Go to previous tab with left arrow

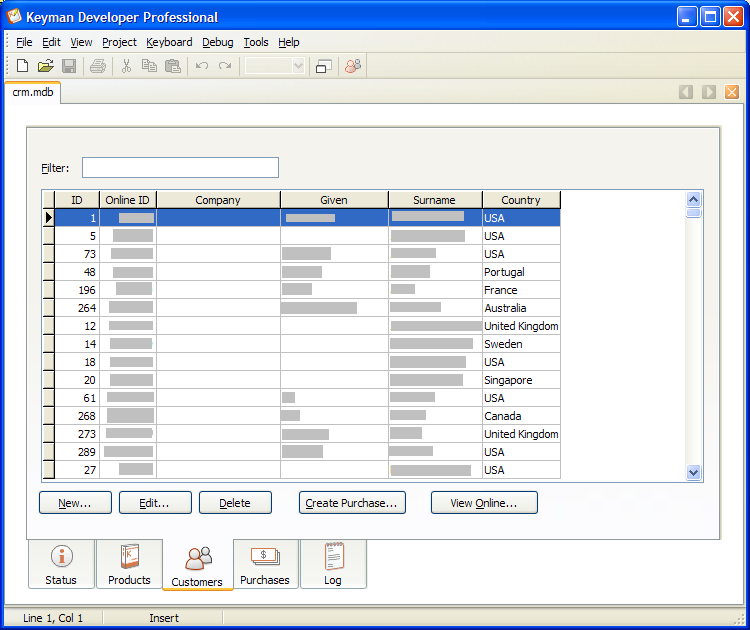(686, 92)
